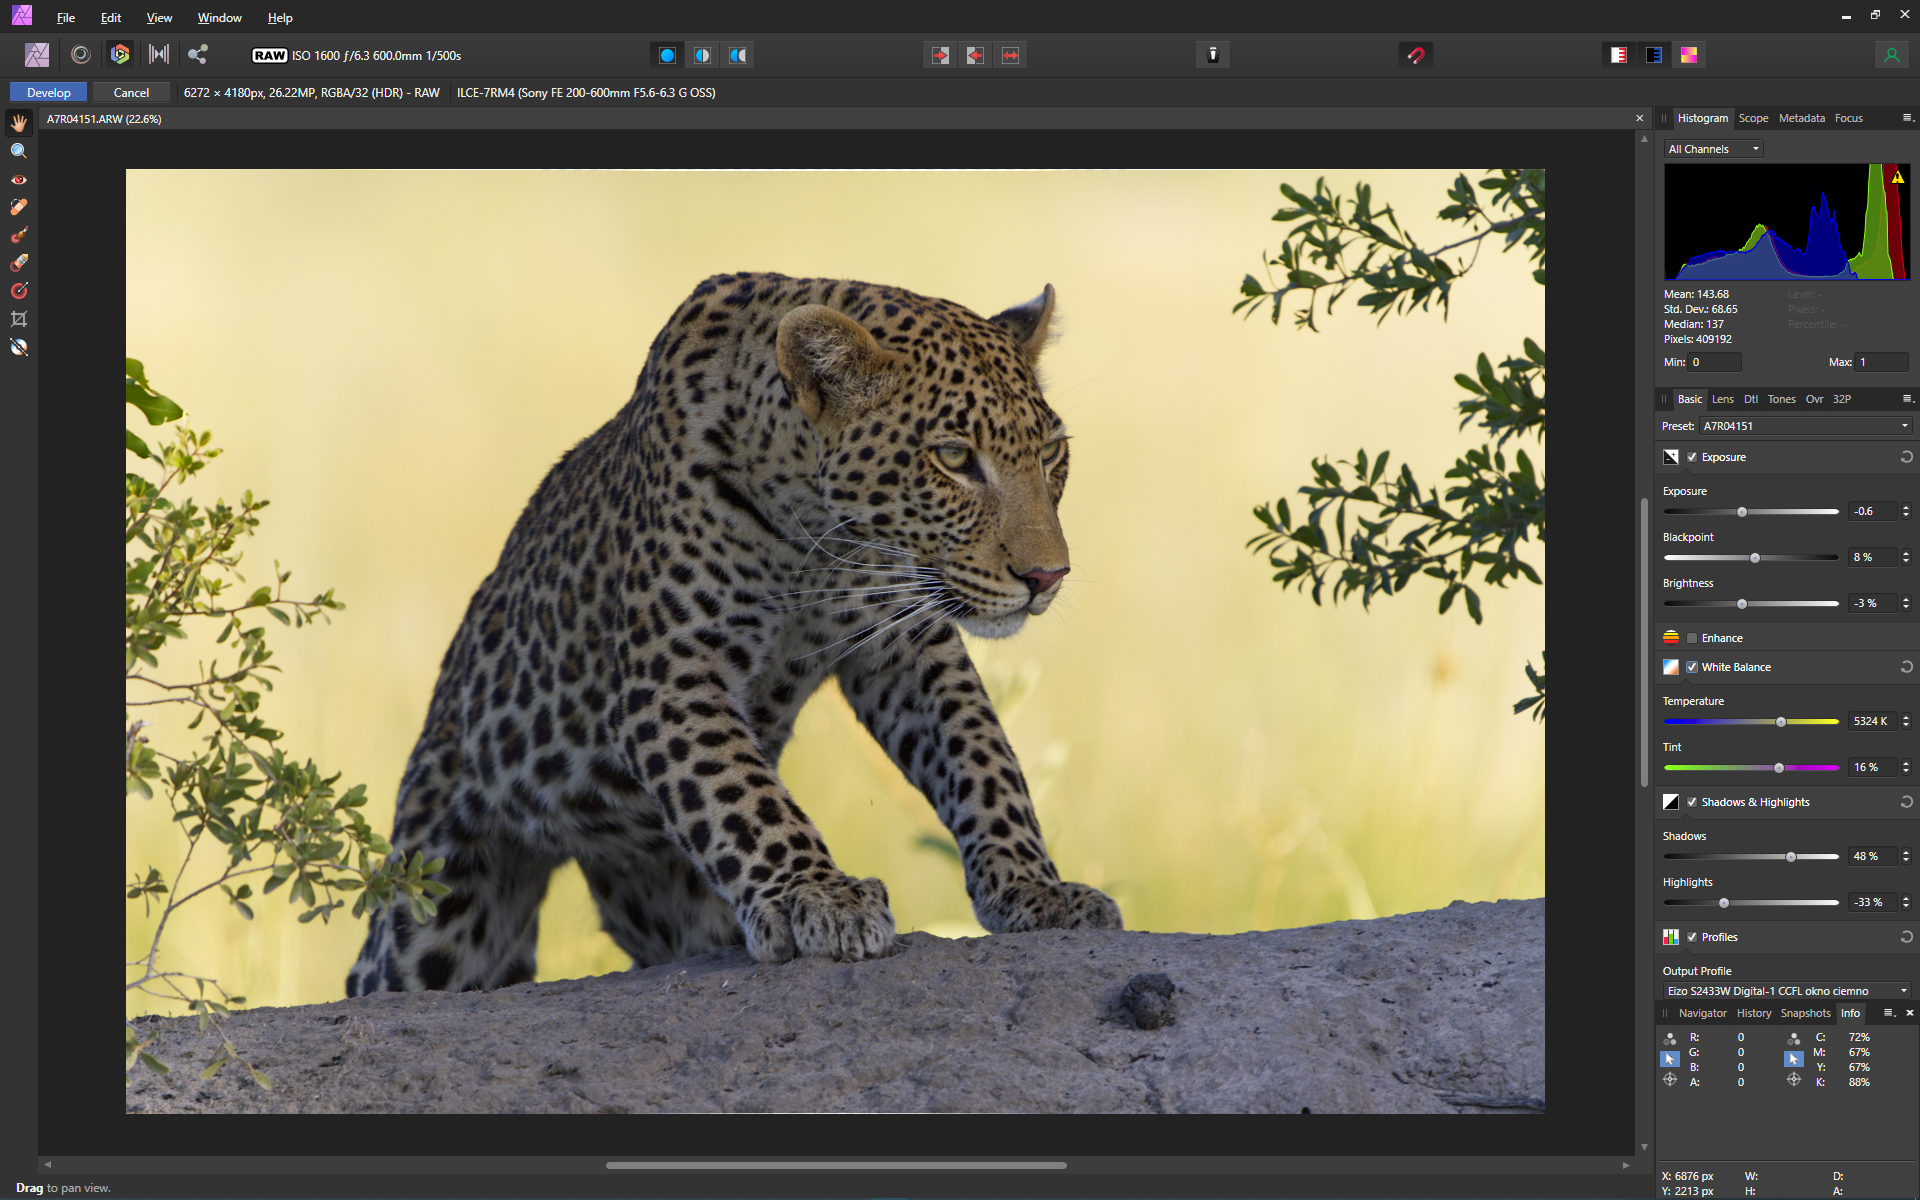Switch to the Metadata tab

[1801, 118]
